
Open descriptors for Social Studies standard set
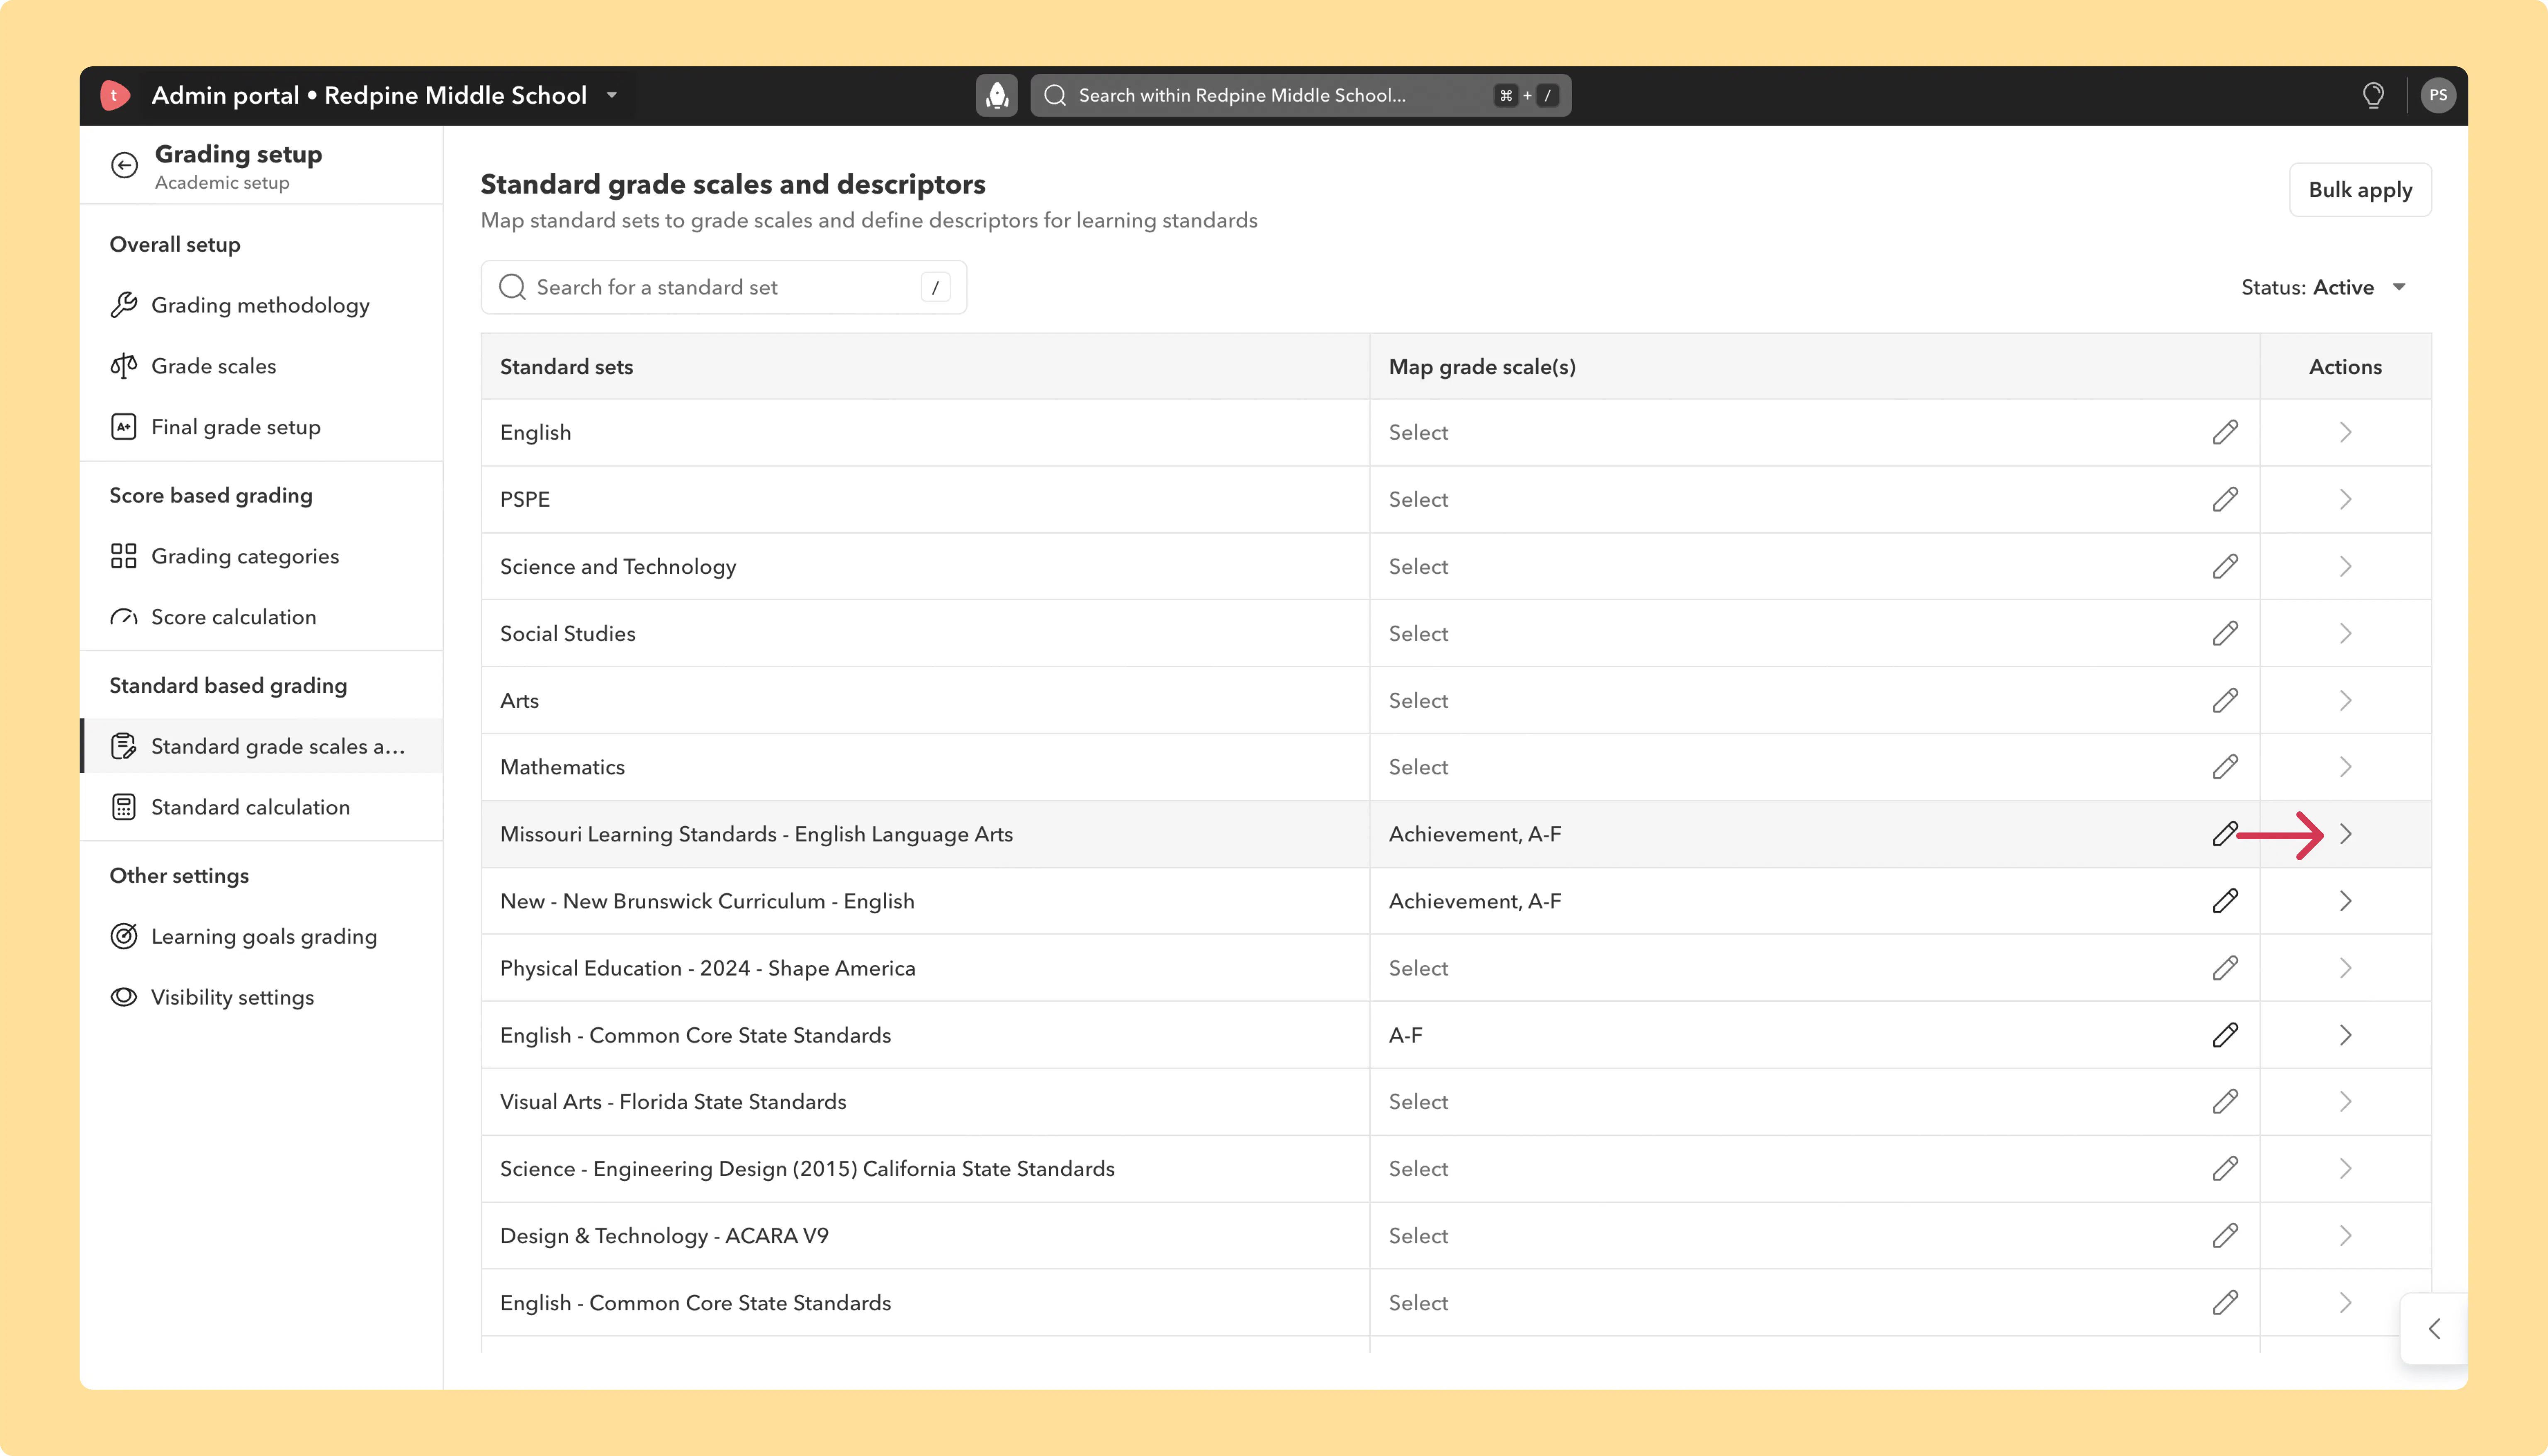coord(2345,633)
